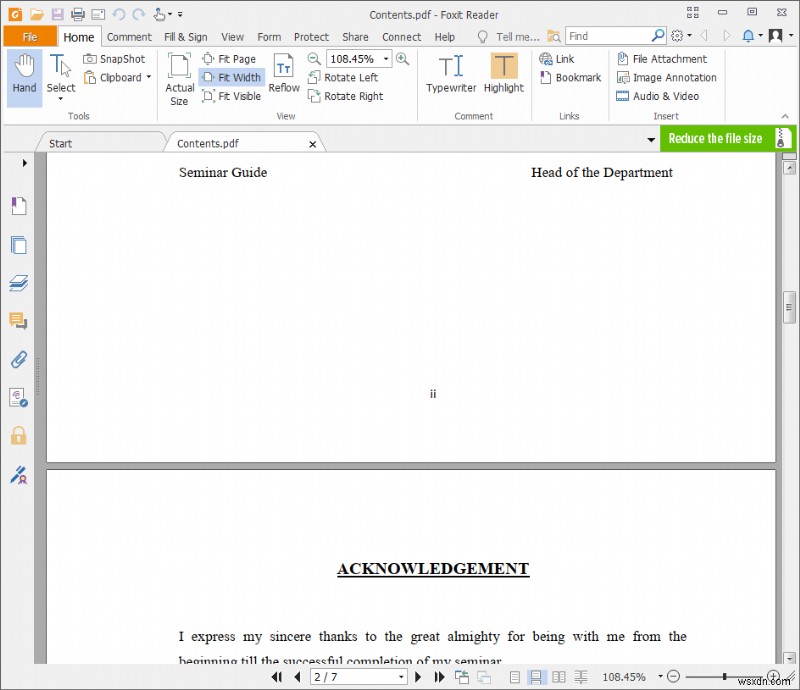Select the Highlight tool
Image resolution: width=800 pixels, height=690 pixels.
(x=503, y=75)
